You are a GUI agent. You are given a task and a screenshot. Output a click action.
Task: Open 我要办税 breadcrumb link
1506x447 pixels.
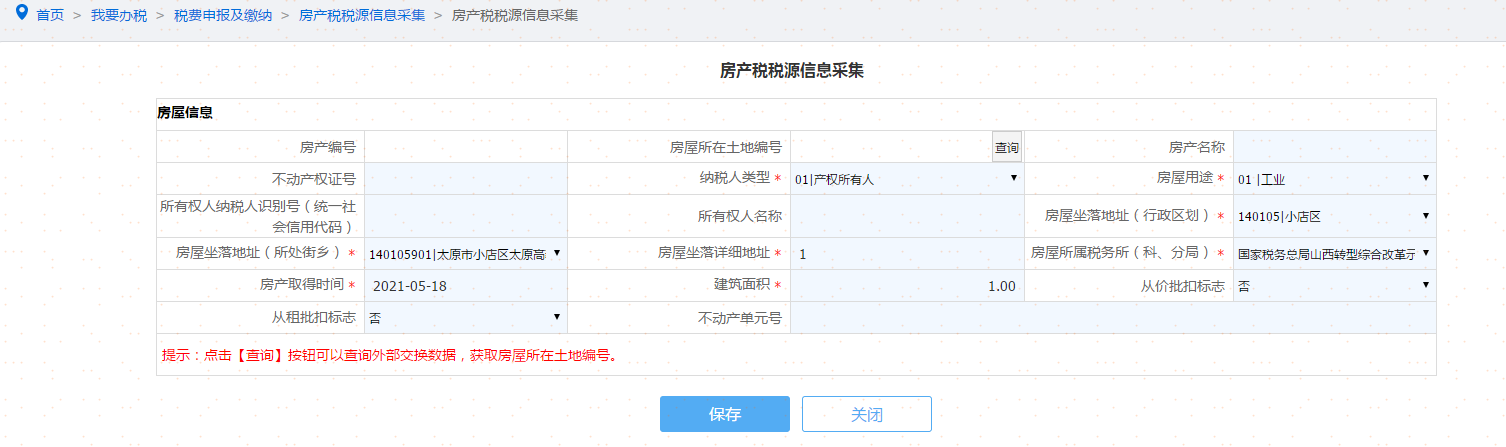118,16
